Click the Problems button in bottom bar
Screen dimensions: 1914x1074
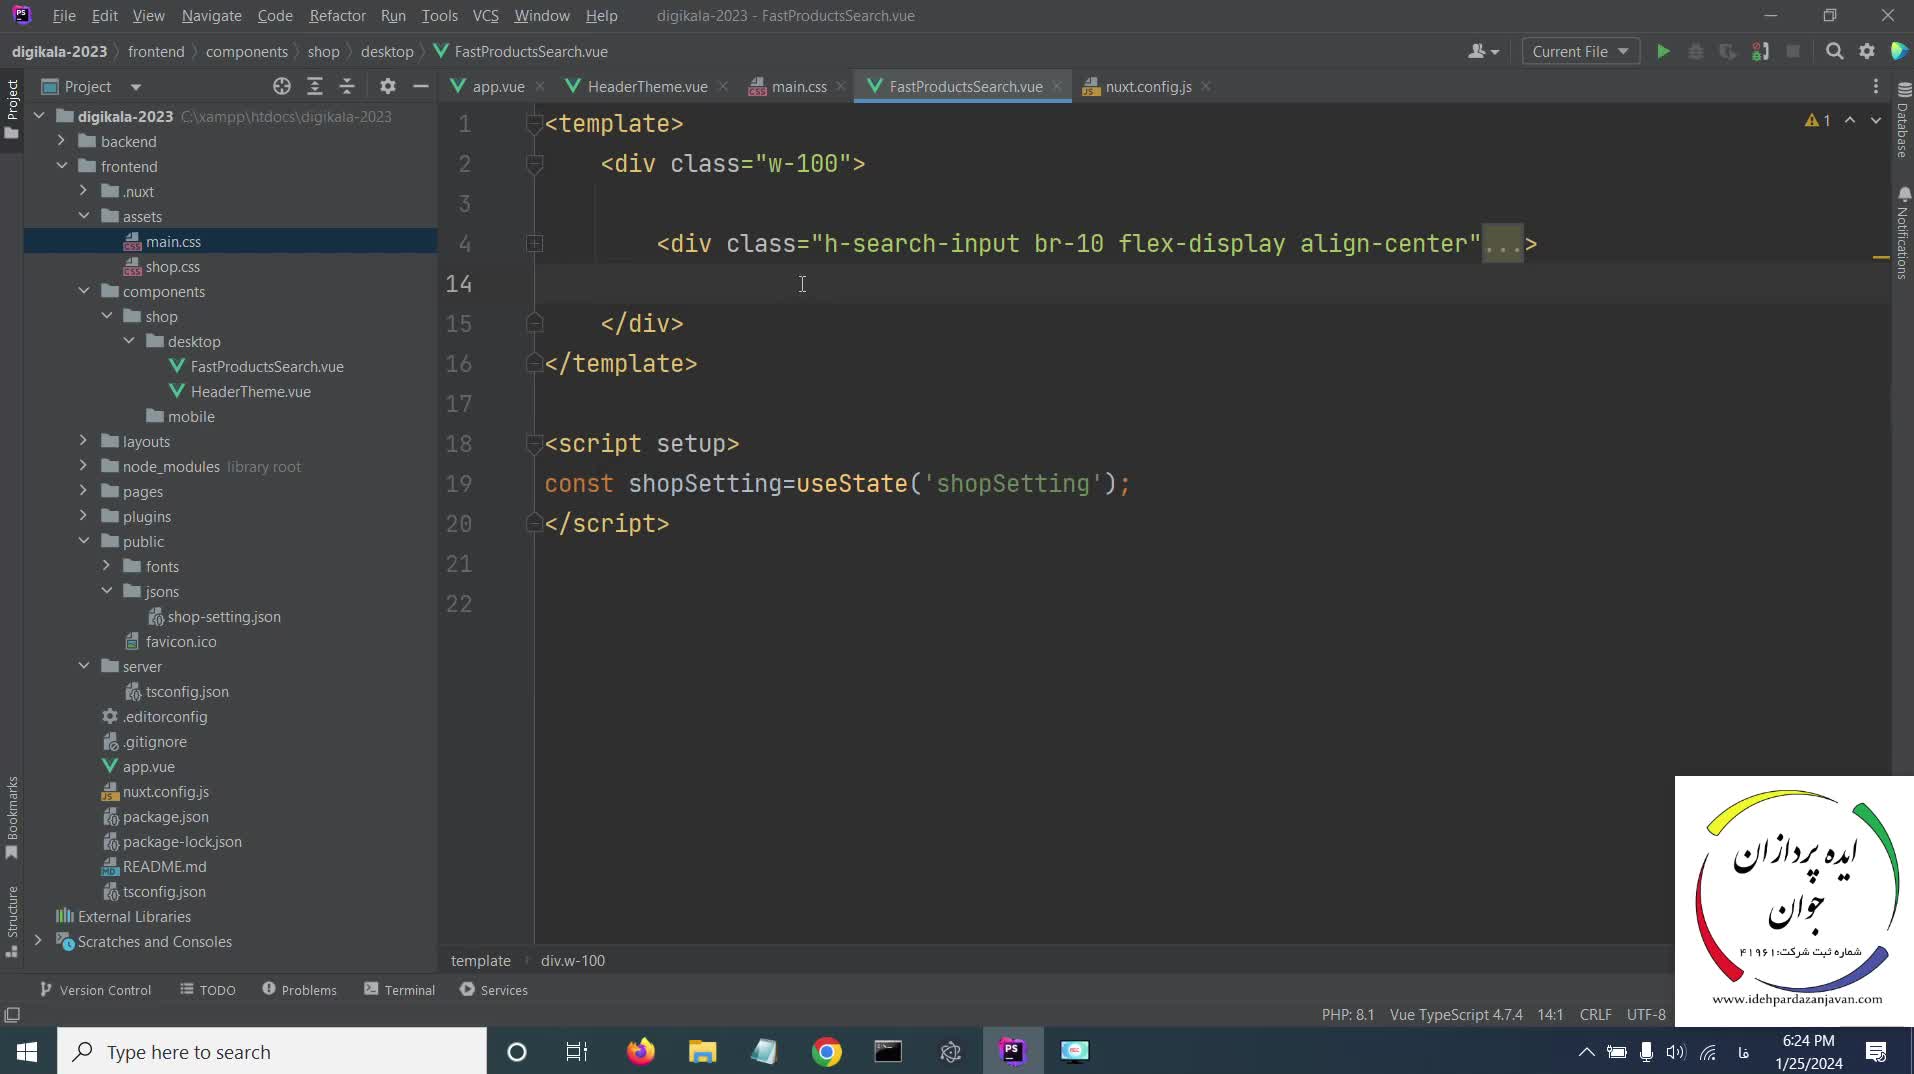click(x=299, y=990)
